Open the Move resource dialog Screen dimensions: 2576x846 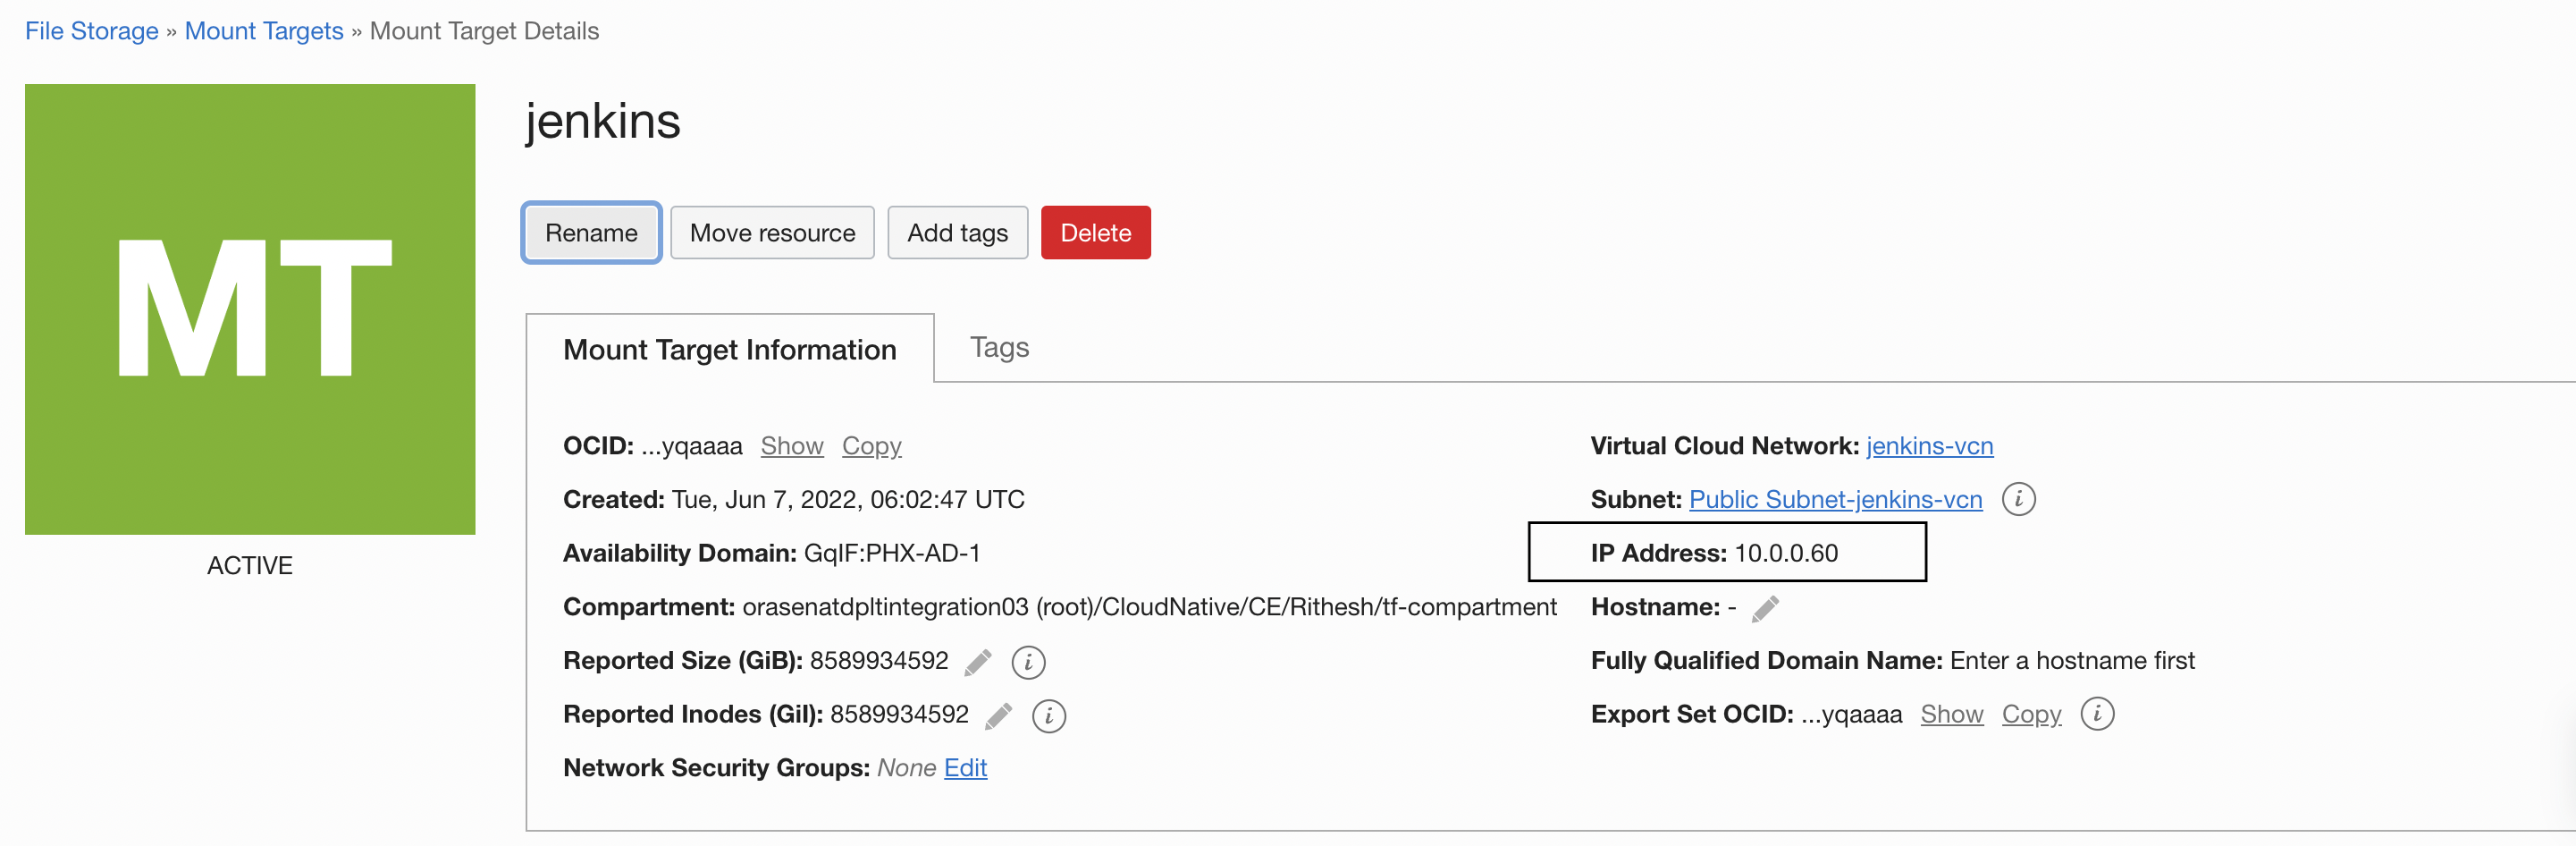[x=772, y=232]
